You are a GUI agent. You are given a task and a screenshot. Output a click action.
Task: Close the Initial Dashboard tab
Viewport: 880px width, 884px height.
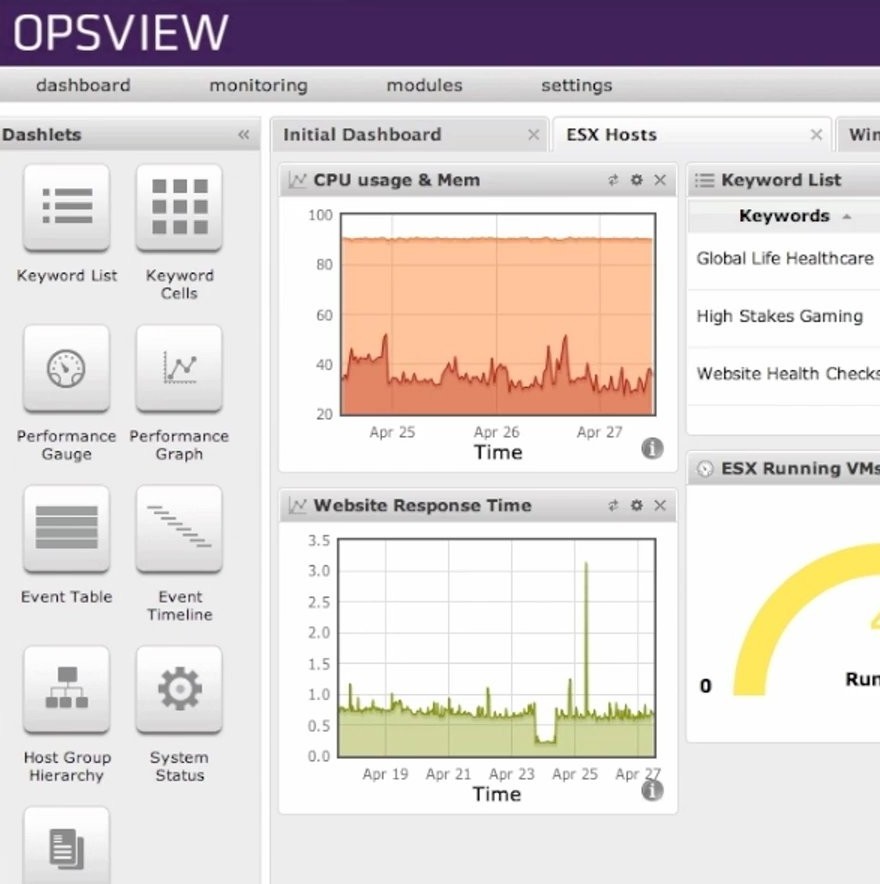point(533,135)
